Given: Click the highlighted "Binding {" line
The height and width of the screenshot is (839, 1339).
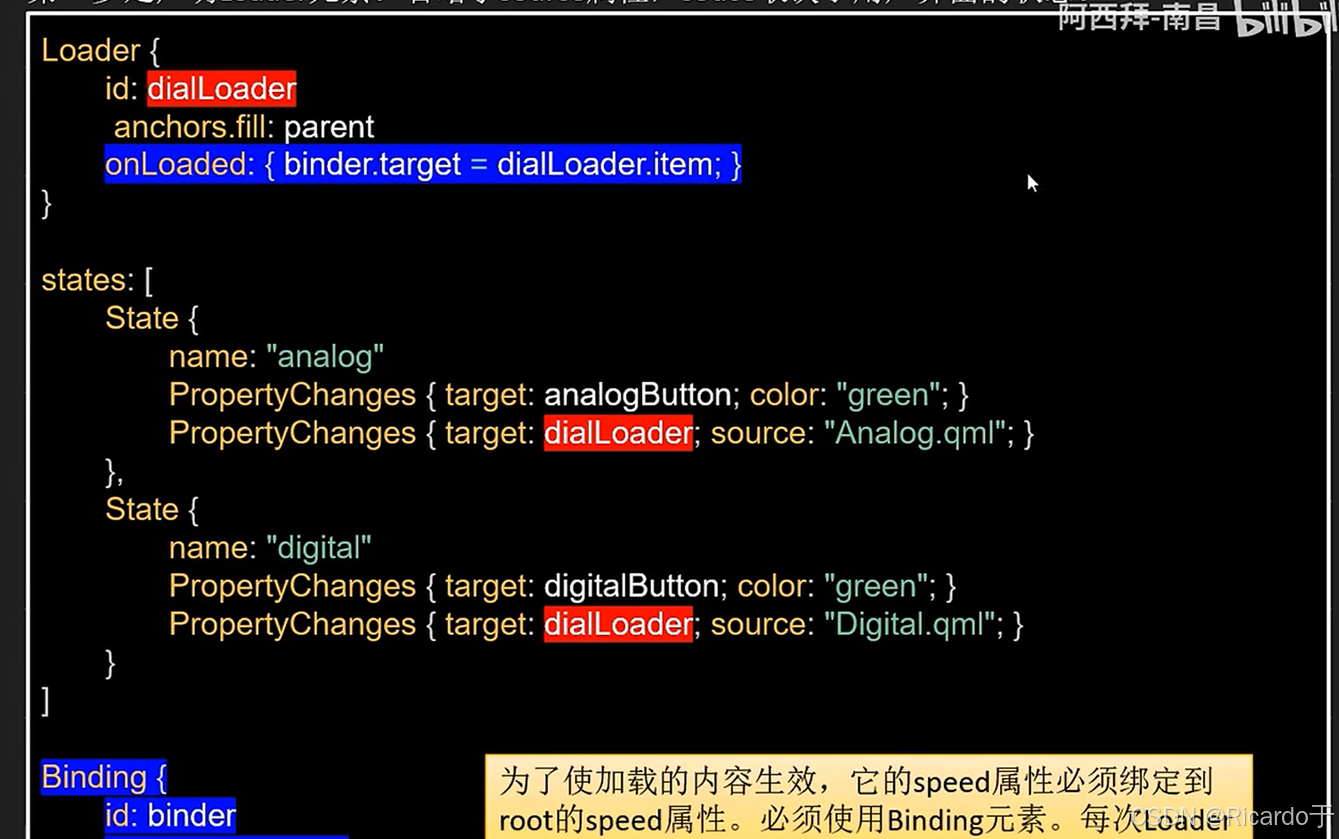Looking at the screenshot, I should point(104,777).
